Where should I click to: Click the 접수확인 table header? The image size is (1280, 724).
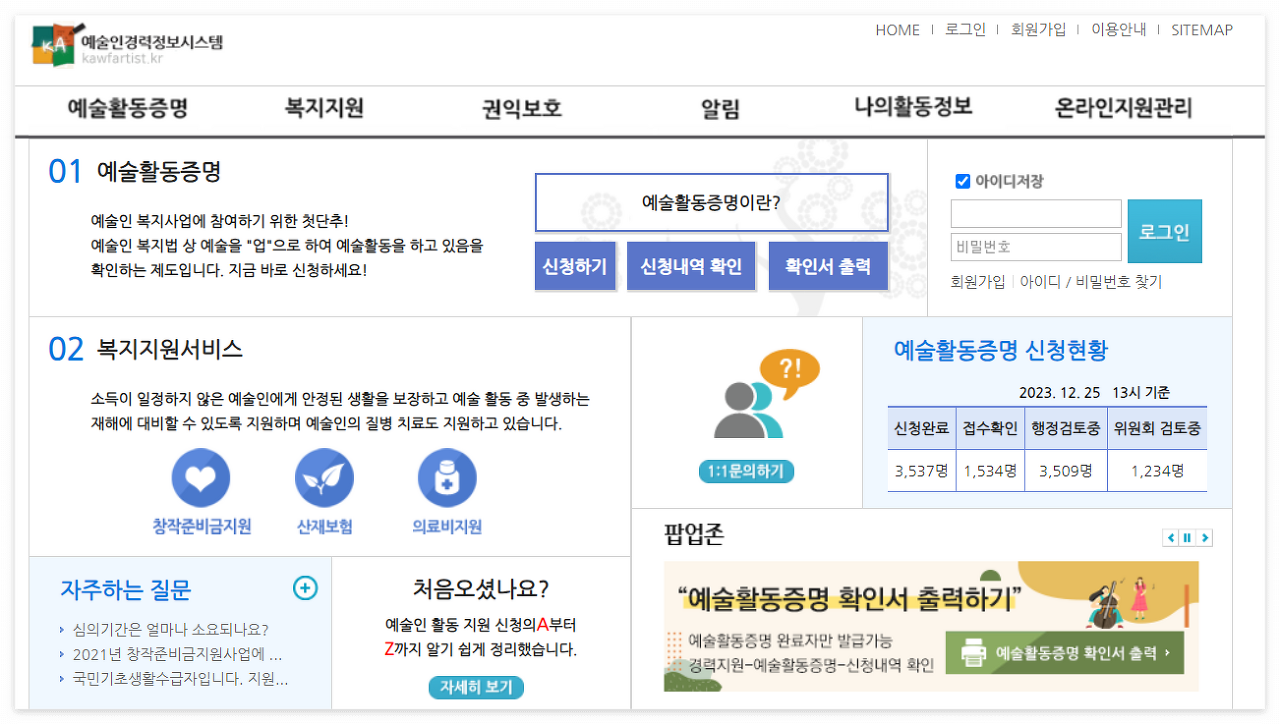(x=990, y=429)
